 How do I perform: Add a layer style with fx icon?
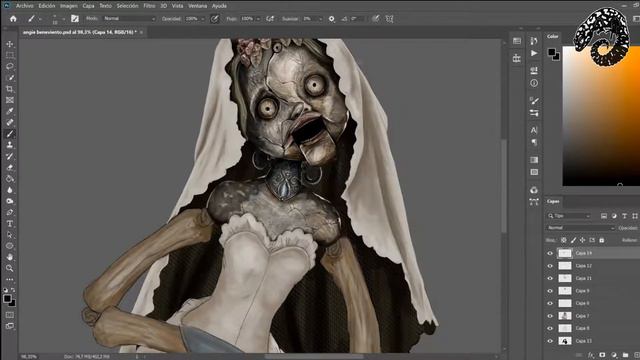coord(590,355)
